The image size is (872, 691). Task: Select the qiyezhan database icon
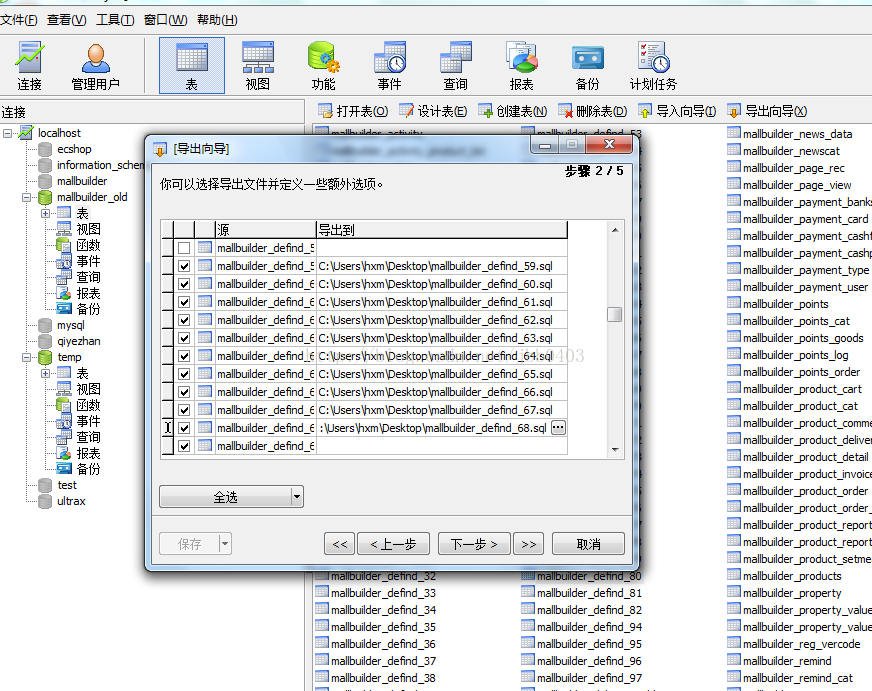[x=46, y=341]
